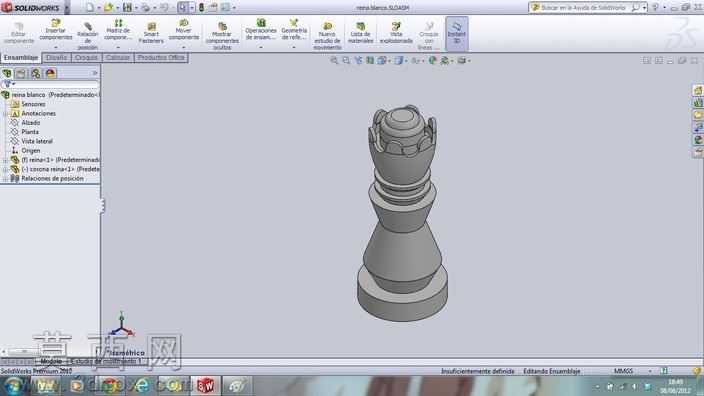This screenshot has width=704, height=396.
Task: Click 'Insuficientemente definida' status text
Action: pos(478,371)
